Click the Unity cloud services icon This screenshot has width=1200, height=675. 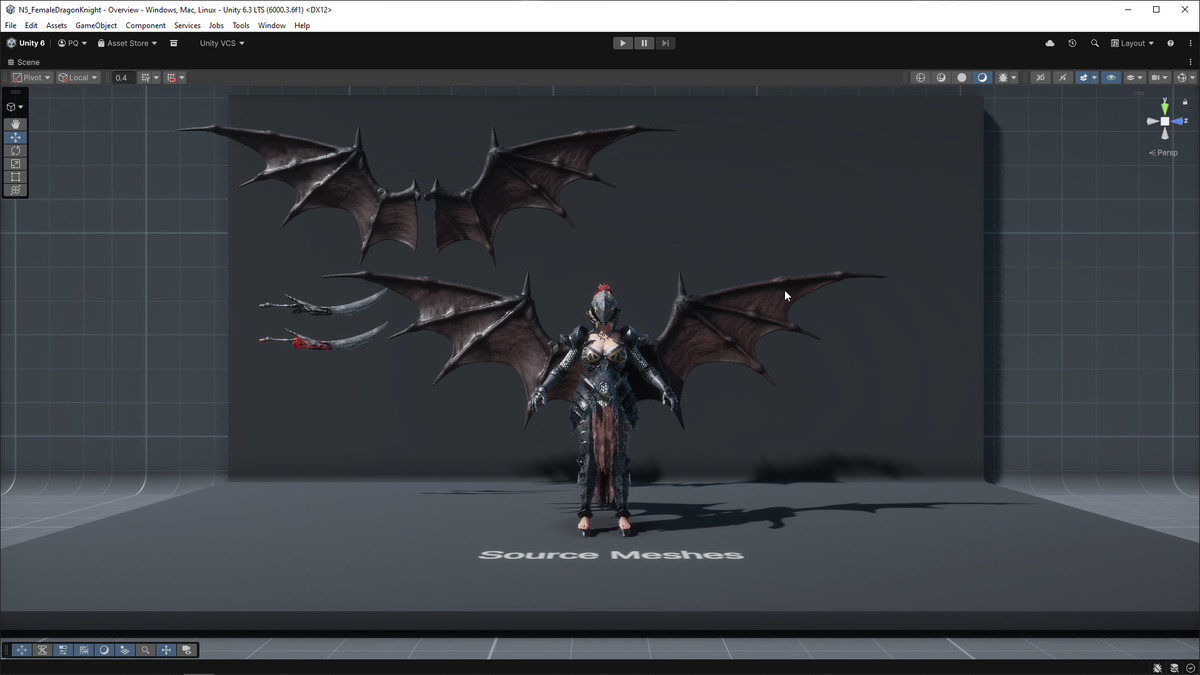pyautogui.click(x=1049, y=43)
